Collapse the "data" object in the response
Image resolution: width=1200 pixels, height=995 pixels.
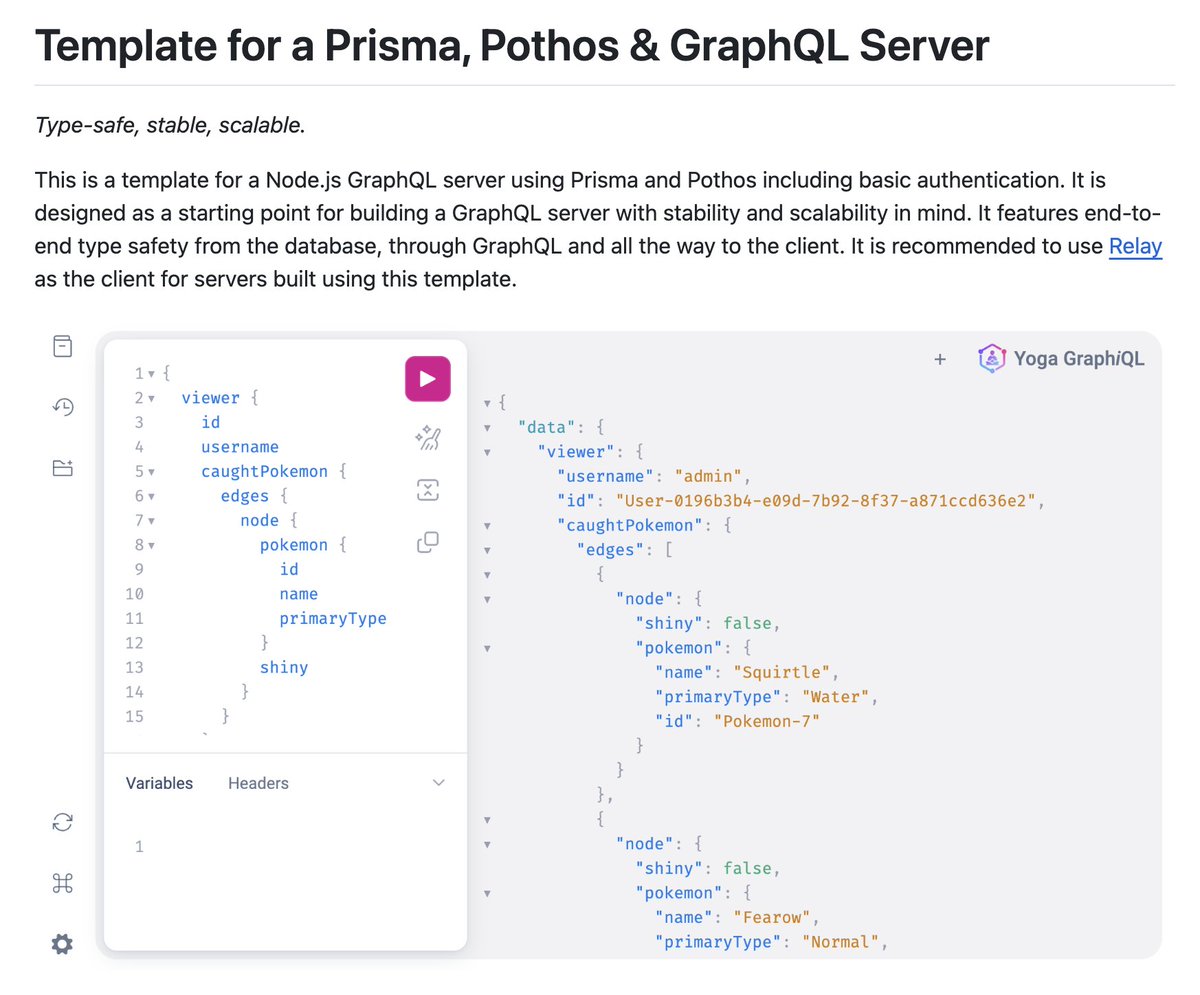(x=487, y=428)
